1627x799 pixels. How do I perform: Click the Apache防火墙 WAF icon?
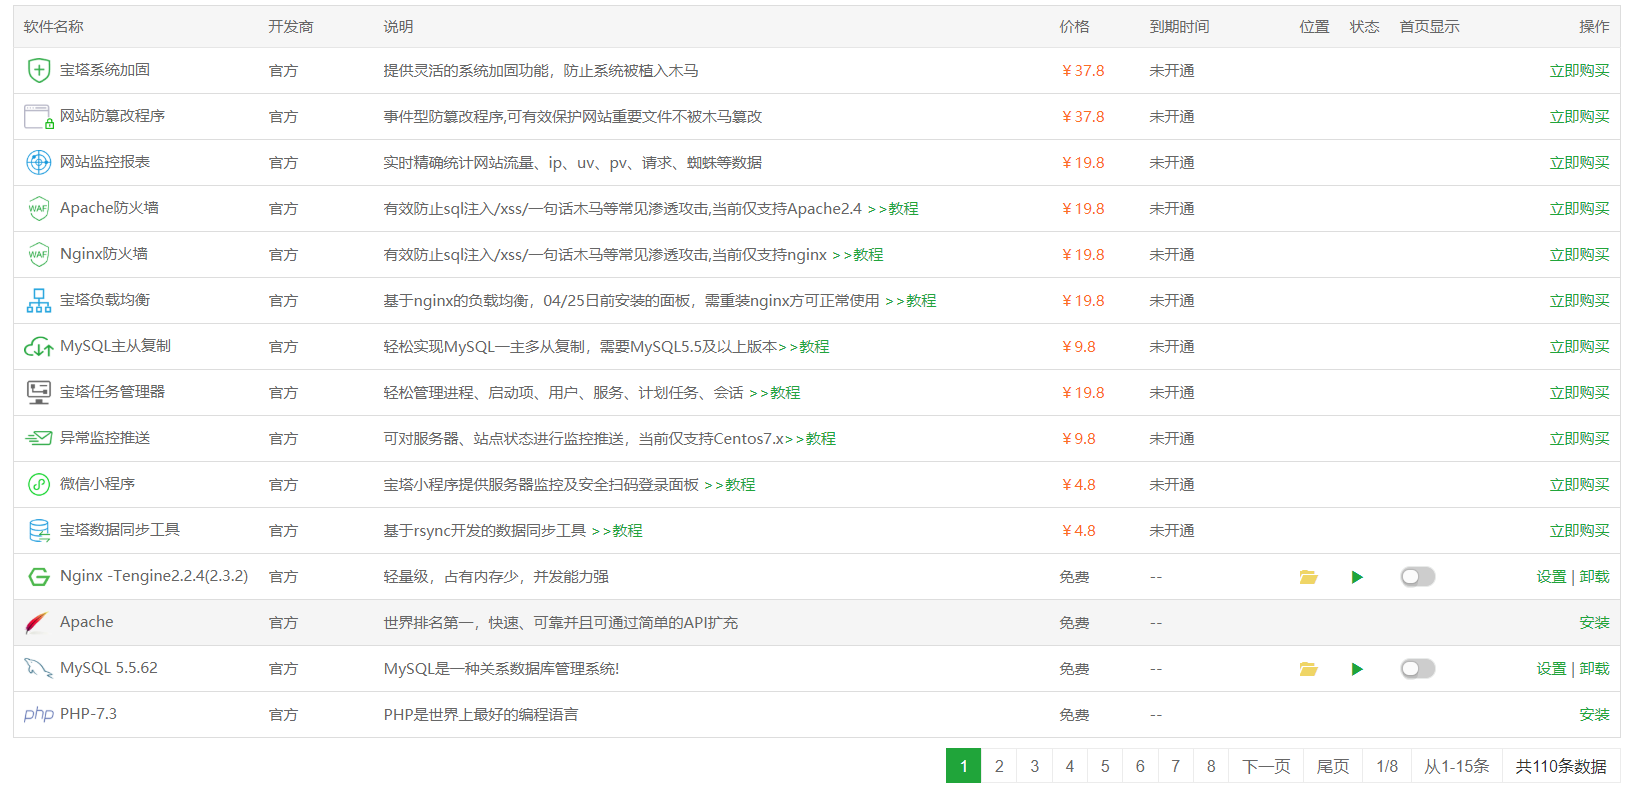pos(38,208)
